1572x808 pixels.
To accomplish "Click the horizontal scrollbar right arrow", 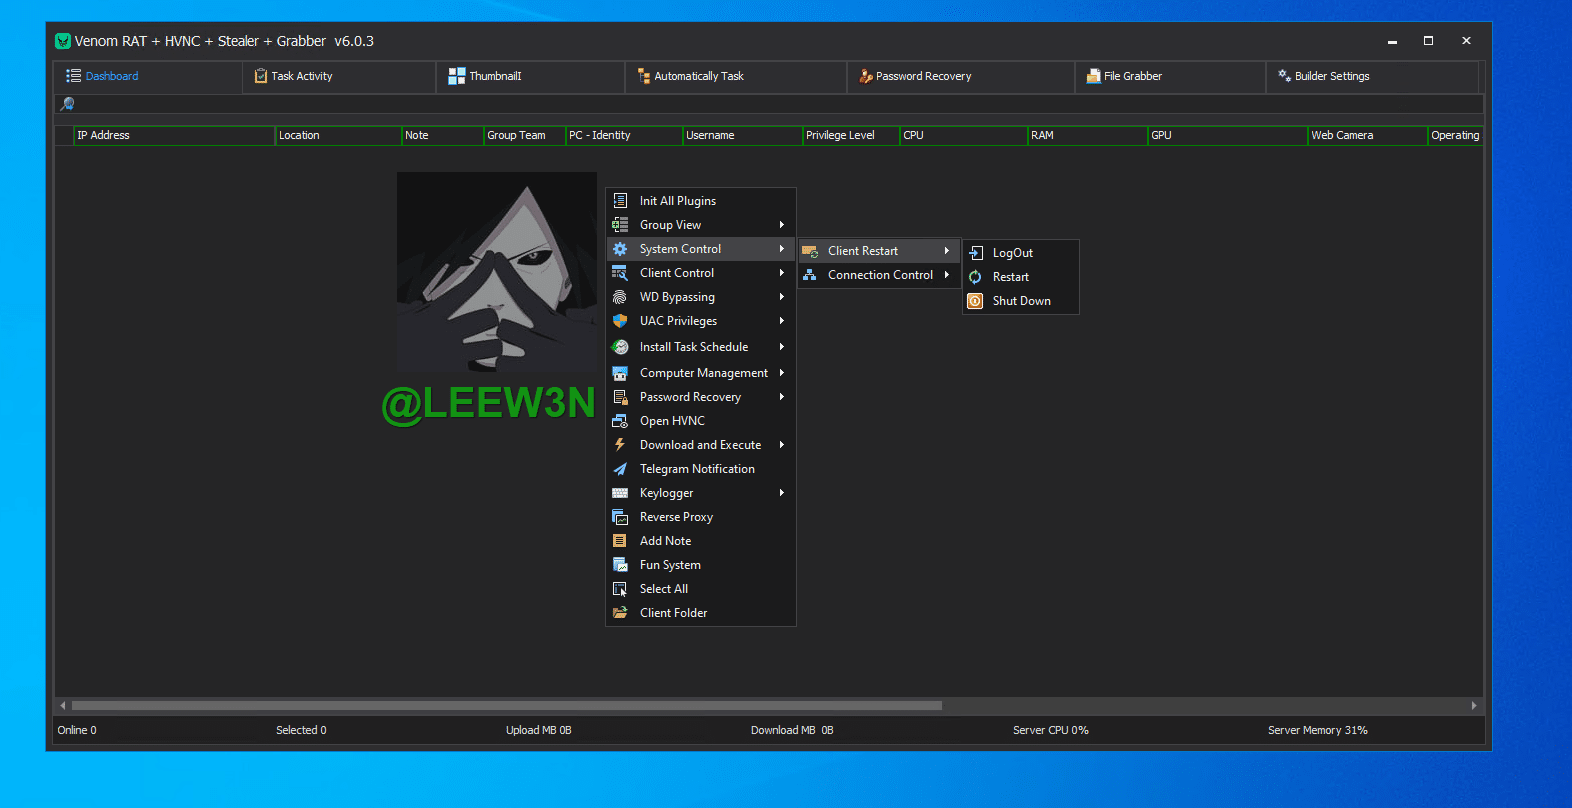I will pyautogui.click(x=1474, y=705).
